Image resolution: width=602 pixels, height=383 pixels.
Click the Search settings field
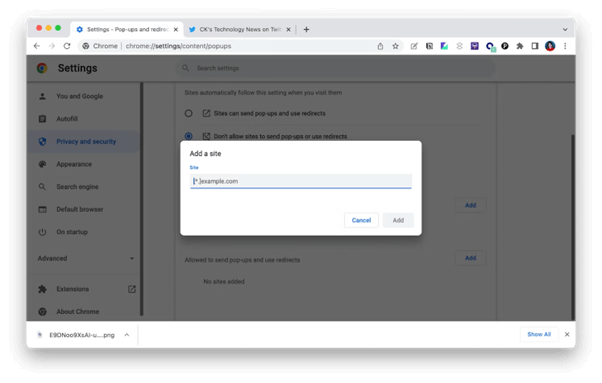335,68
